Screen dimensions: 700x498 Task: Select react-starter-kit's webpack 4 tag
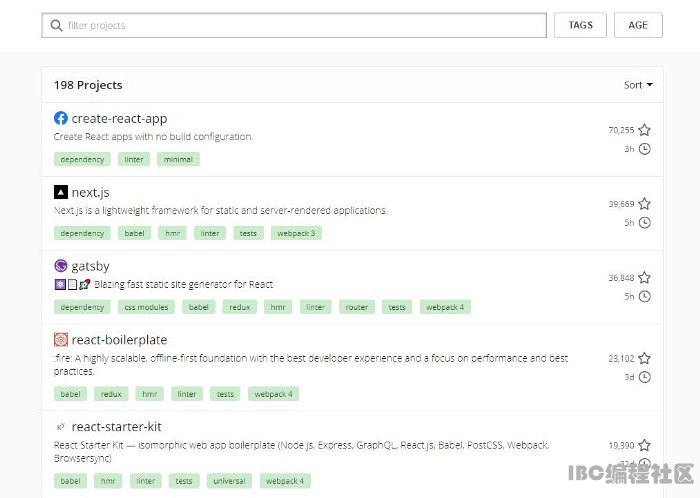click(285, 481)
